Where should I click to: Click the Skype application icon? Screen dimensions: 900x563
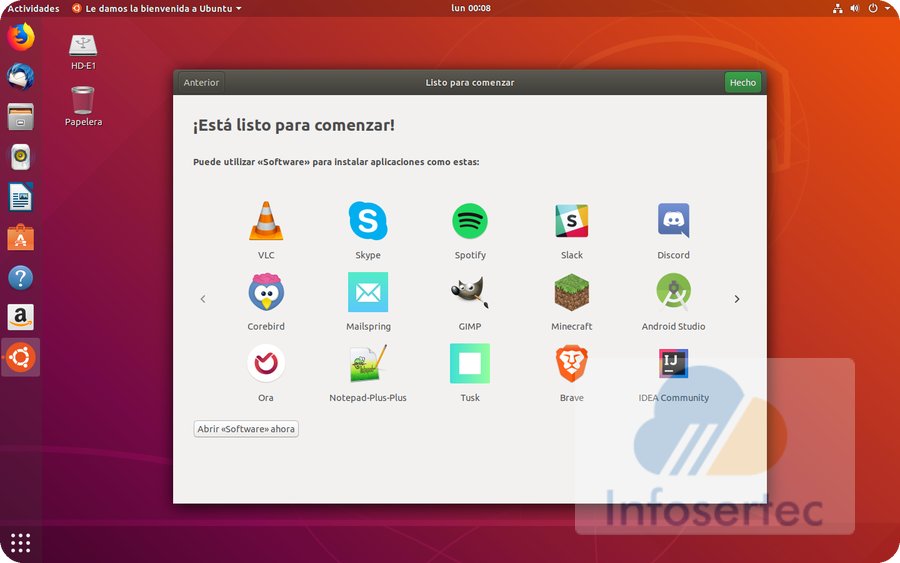tap(368, 221)
